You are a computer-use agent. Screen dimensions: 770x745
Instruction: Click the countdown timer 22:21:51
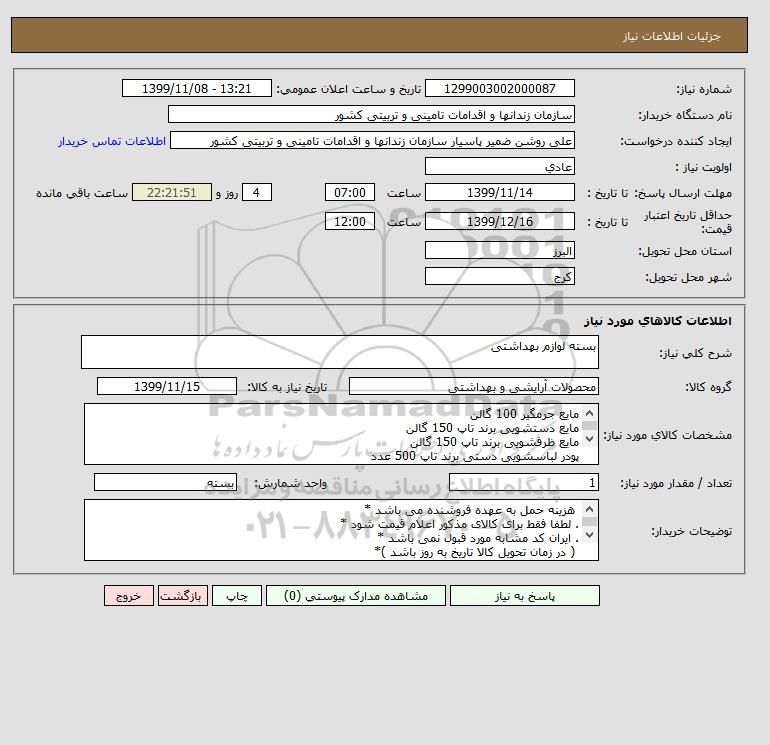click(172, 193)
